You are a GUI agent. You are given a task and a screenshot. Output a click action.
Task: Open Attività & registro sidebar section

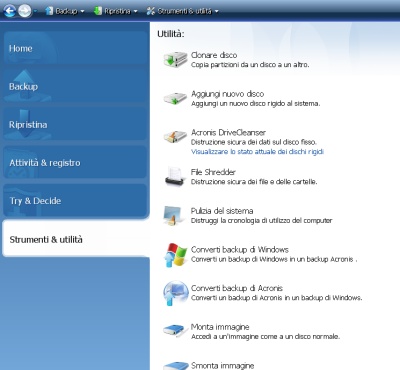pyautogui.click(x=75, y=162)
